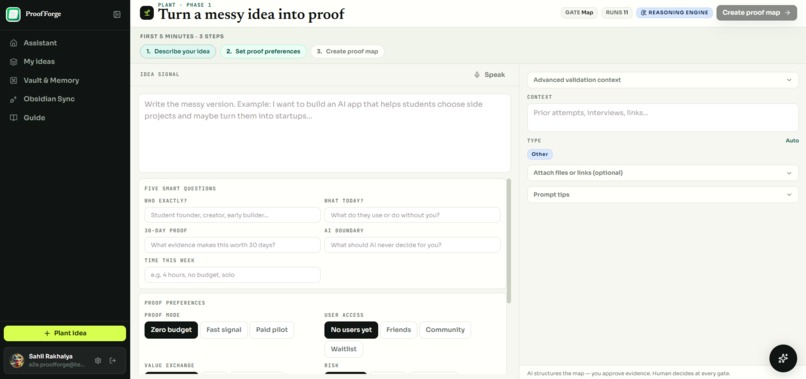The width and height of the screenshot is (806, 379).
Task: Click the AI boundary field
Action: click(x=412, y=245)
